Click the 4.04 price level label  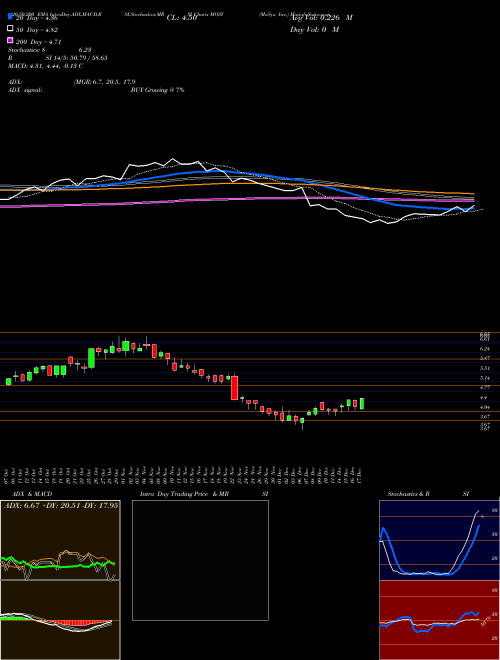coord(484,407)
